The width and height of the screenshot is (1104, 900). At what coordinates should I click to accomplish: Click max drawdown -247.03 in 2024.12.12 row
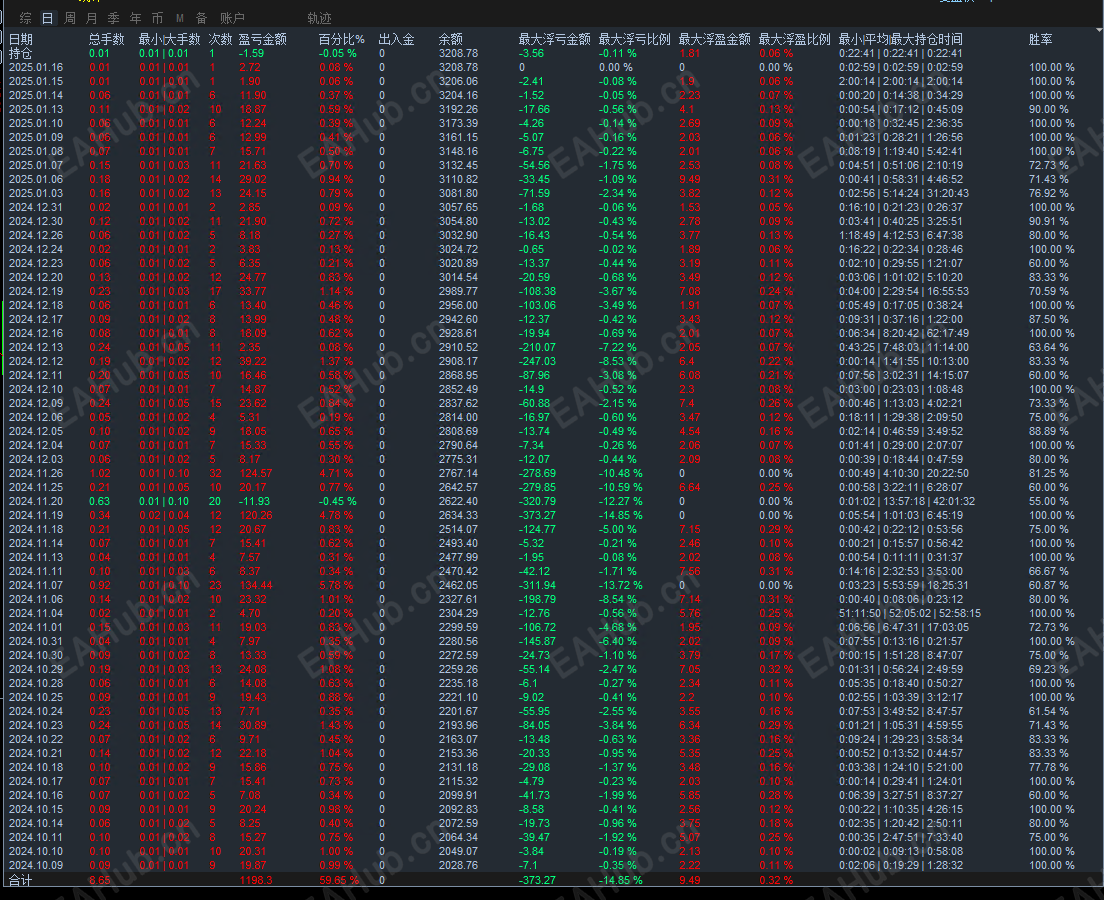pyautogui.click(x=538, y=361)
